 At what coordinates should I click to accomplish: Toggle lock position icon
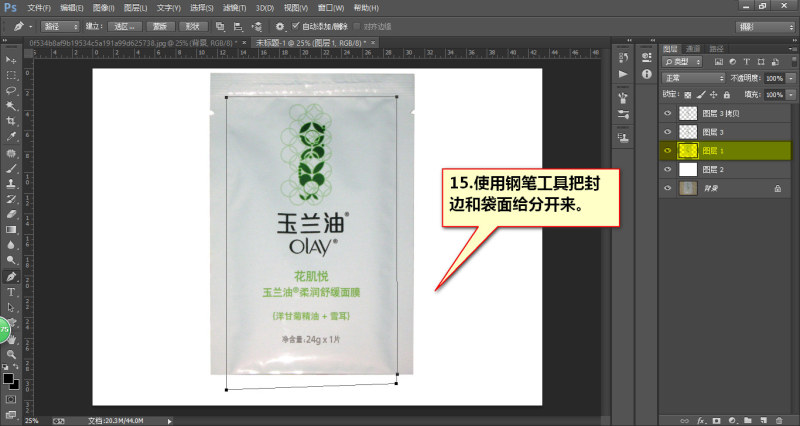point(714,94)
